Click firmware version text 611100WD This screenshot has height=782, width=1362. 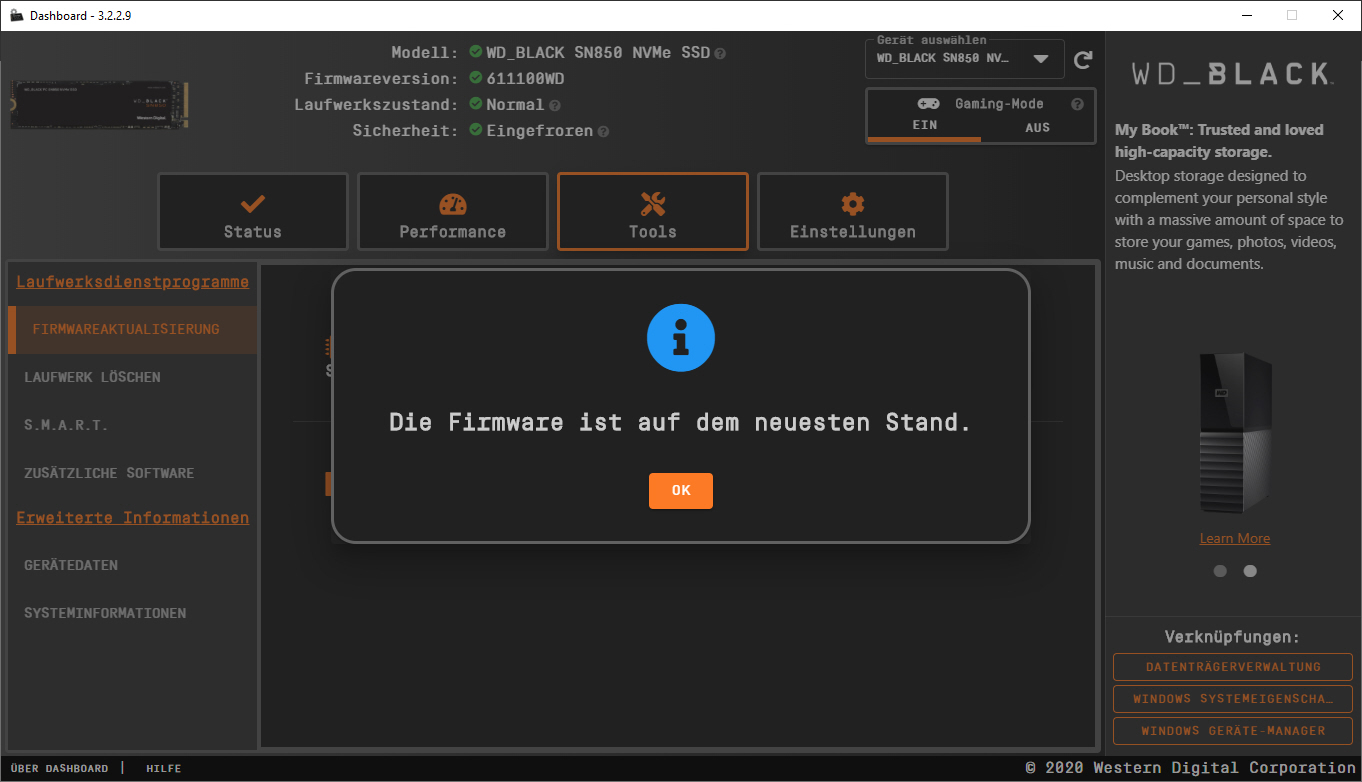coord(525,79)
